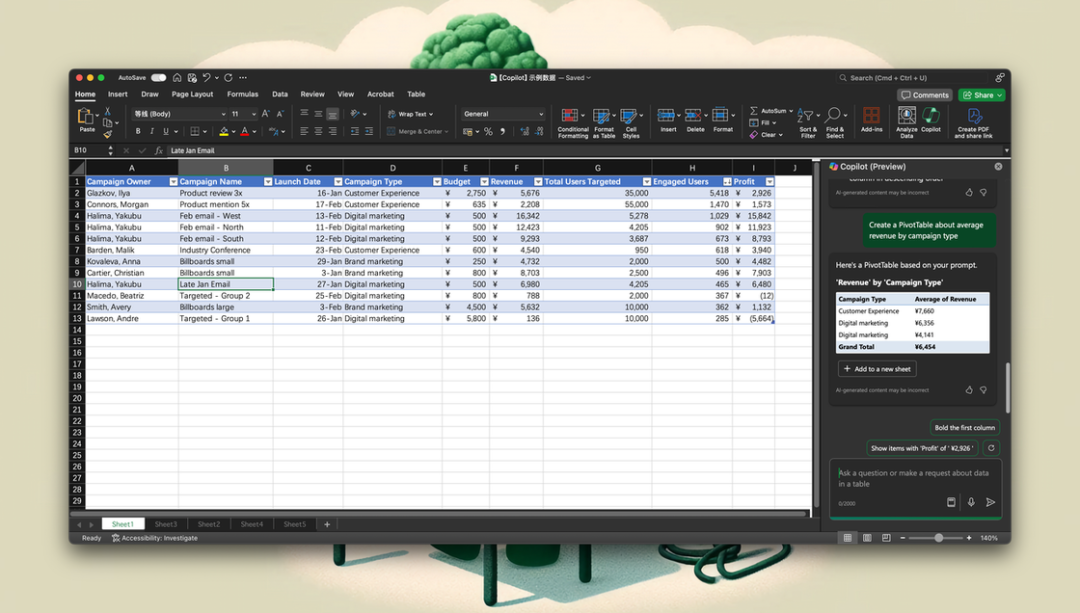This screenshot has height=613, width=1080.
Task: Switch to Page Layout view in status bar
Action: click(x=866, y=538)
